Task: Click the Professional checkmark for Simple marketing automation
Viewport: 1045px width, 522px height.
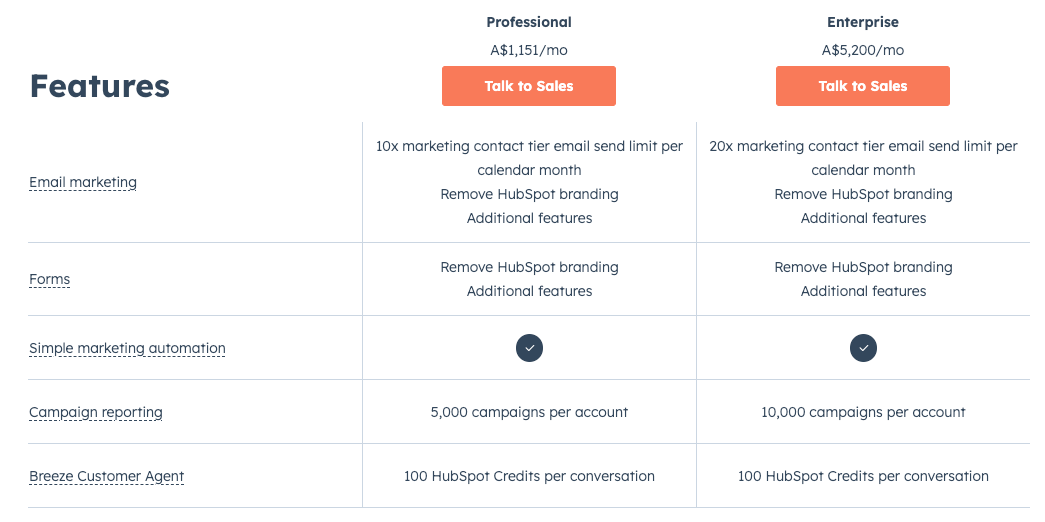Action: 529,348
